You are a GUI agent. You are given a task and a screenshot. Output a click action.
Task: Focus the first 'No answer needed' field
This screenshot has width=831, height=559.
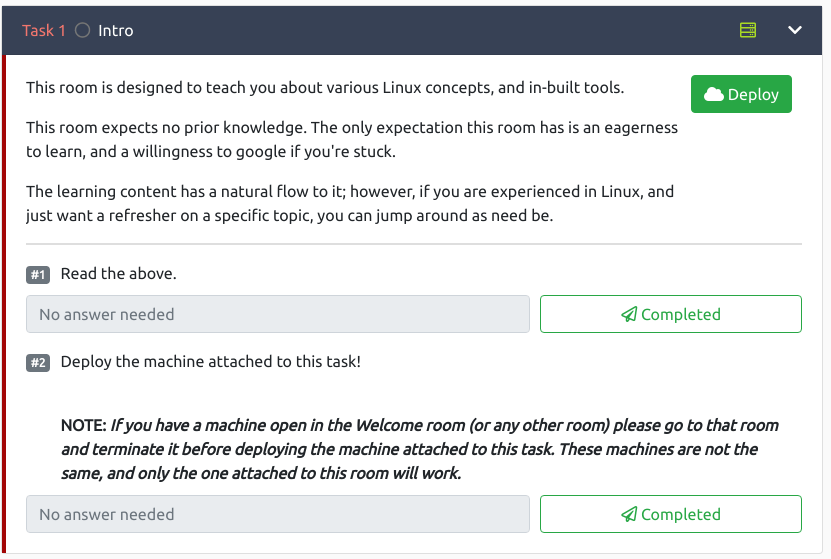(277, 314)
